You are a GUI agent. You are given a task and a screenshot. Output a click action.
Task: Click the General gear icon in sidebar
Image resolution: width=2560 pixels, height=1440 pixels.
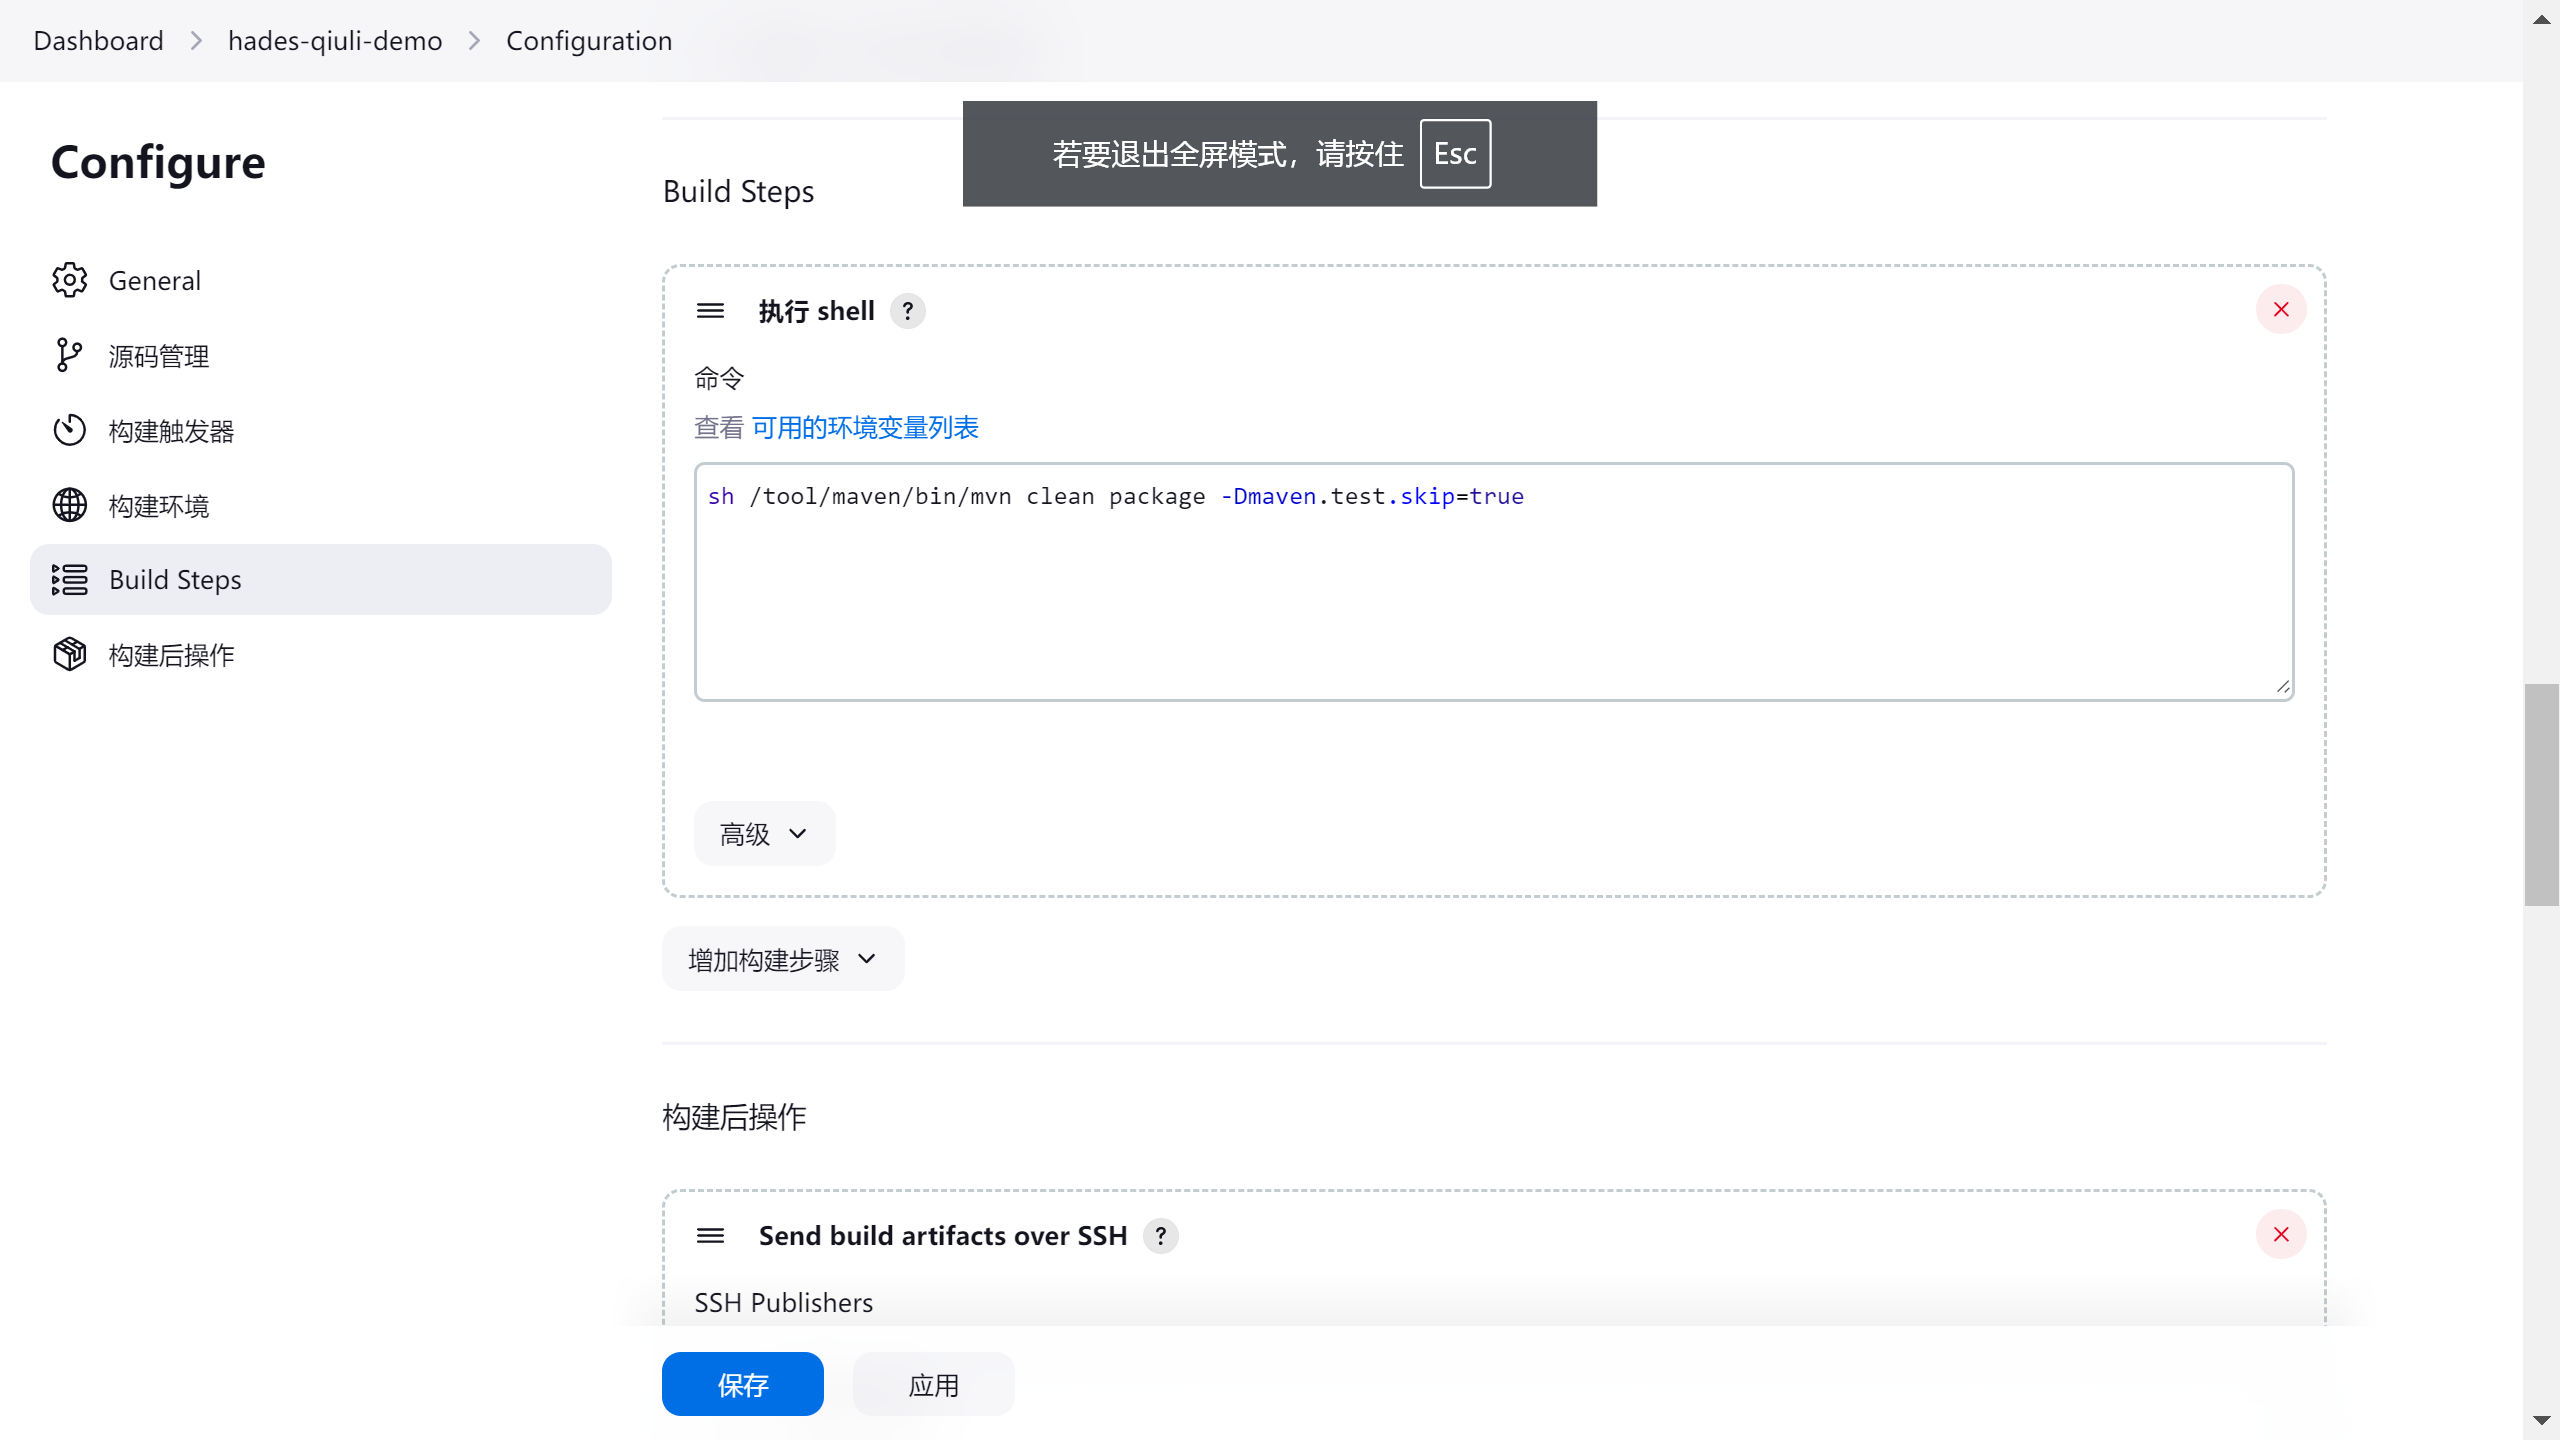[70, 280]
